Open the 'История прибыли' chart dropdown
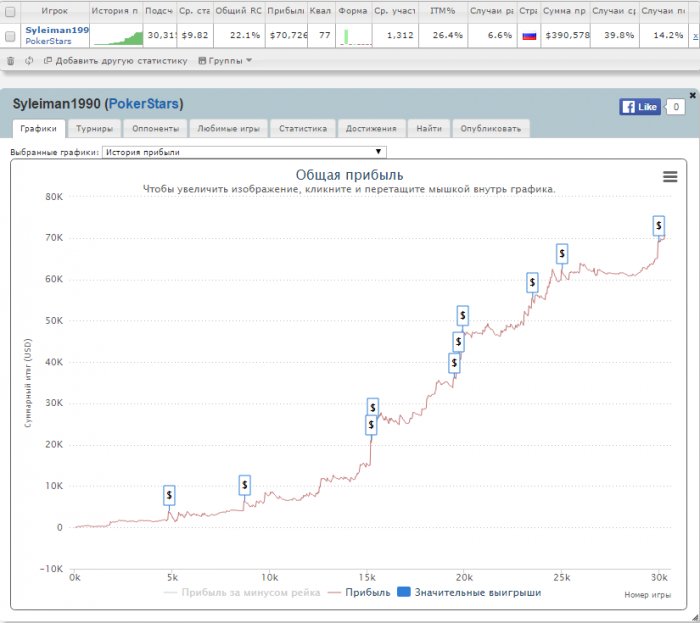 pyautogui.click(x=243, y=152)
